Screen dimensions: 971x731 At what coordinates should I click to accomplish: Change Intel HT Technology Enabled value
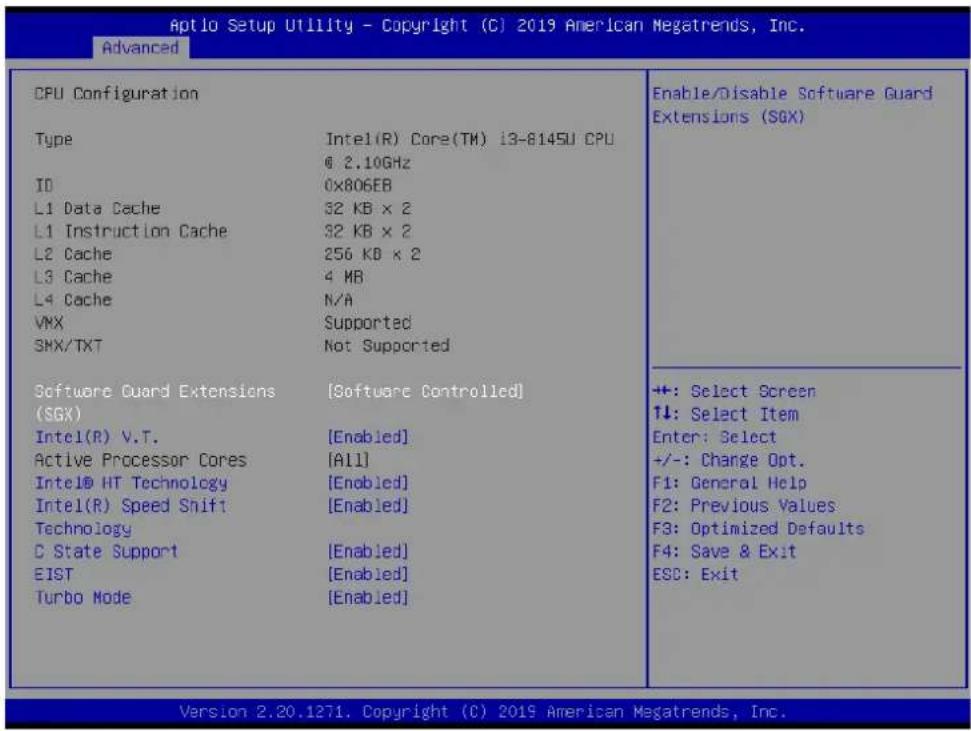click(x=368, y=483)
